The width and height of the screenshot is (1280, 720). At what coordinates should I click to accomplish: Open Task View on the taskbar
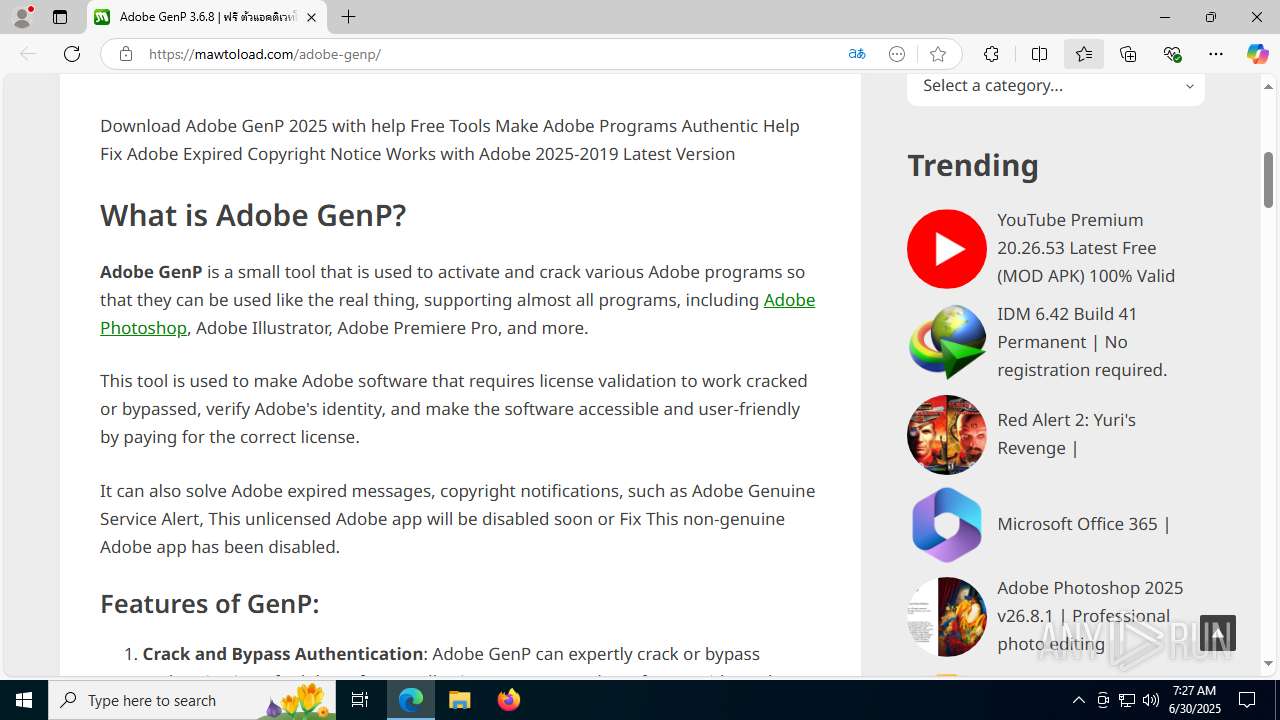click(361, 700)
